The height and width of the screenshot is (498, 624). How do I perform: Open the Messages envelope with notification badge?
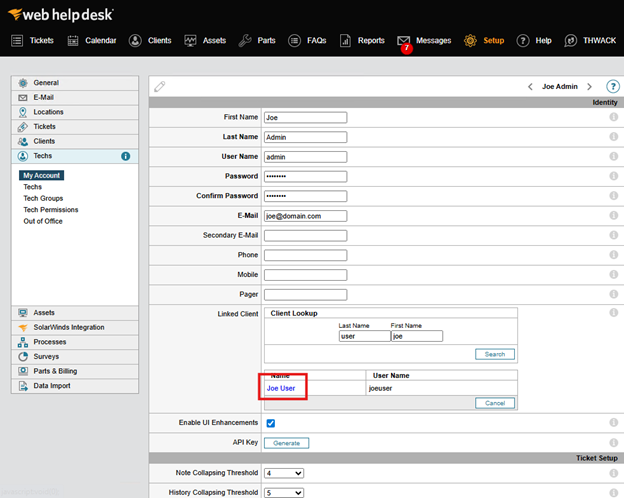404,40
